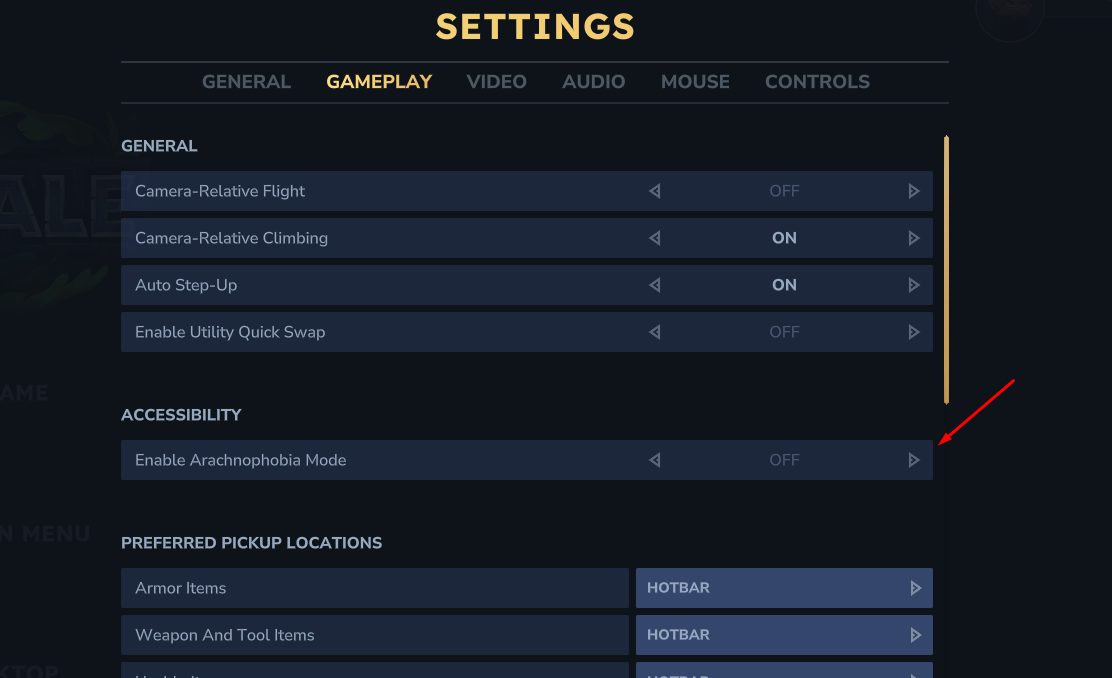1112x678 pixels.
Task: Switch to the VIDEO settings tab
Action: click(496, 82)
